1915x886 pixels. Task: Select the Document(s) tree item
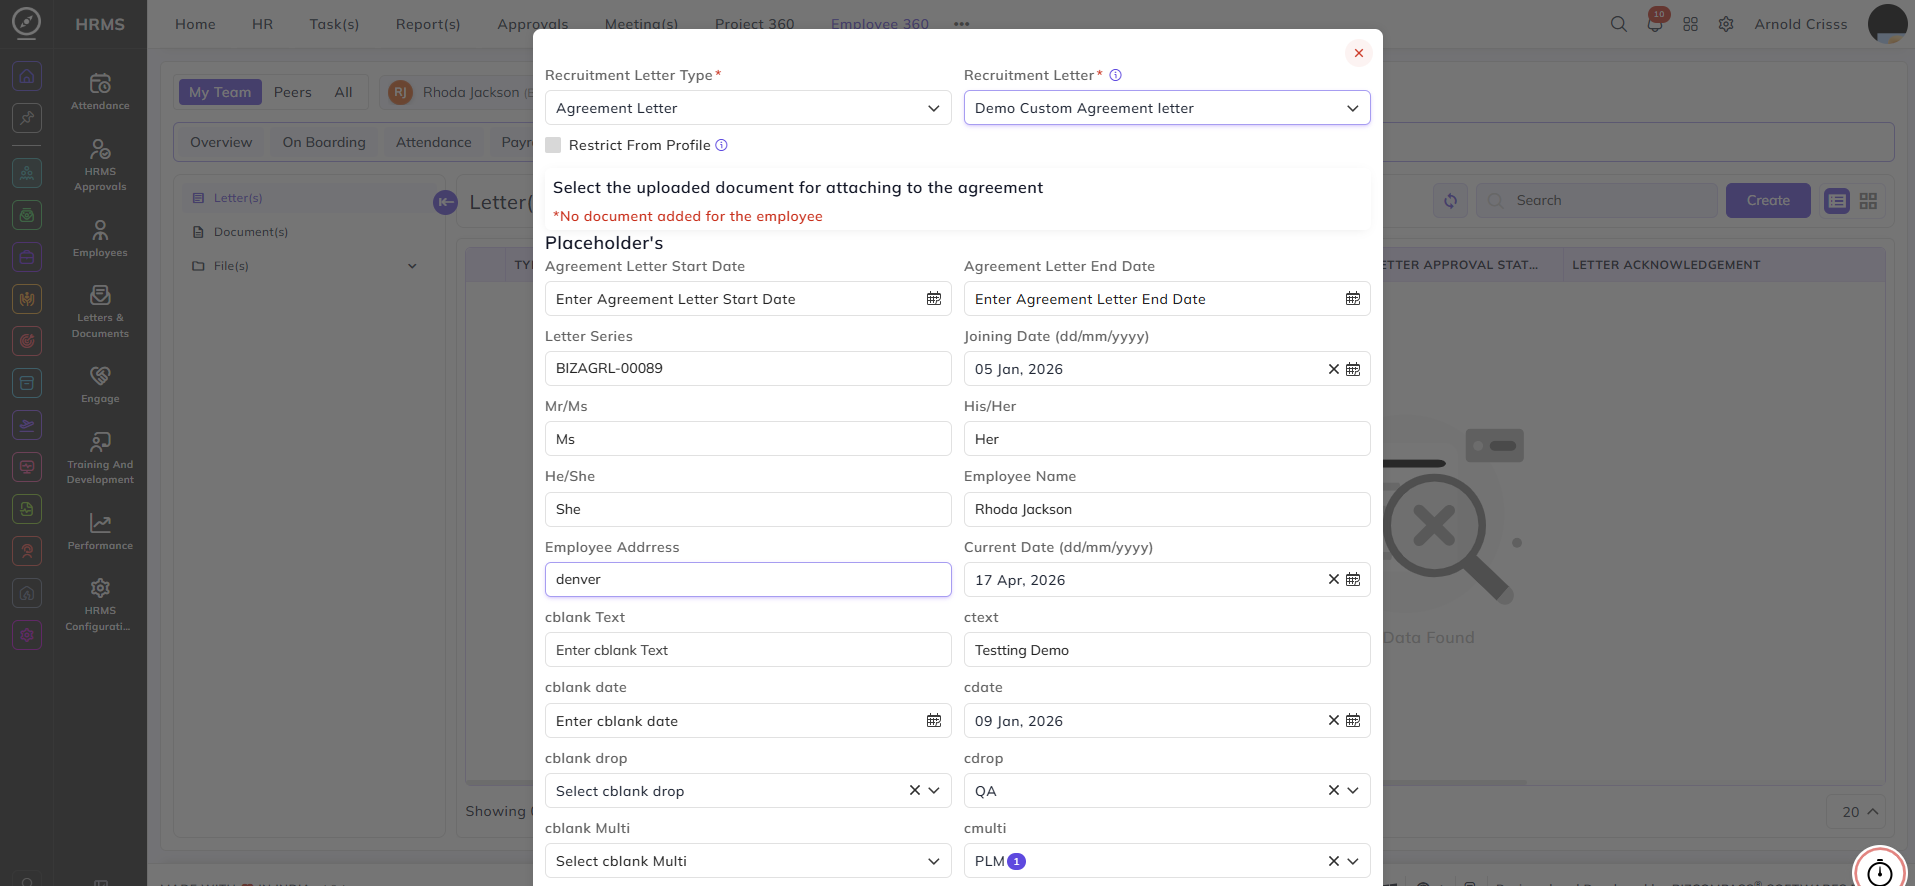250,232
